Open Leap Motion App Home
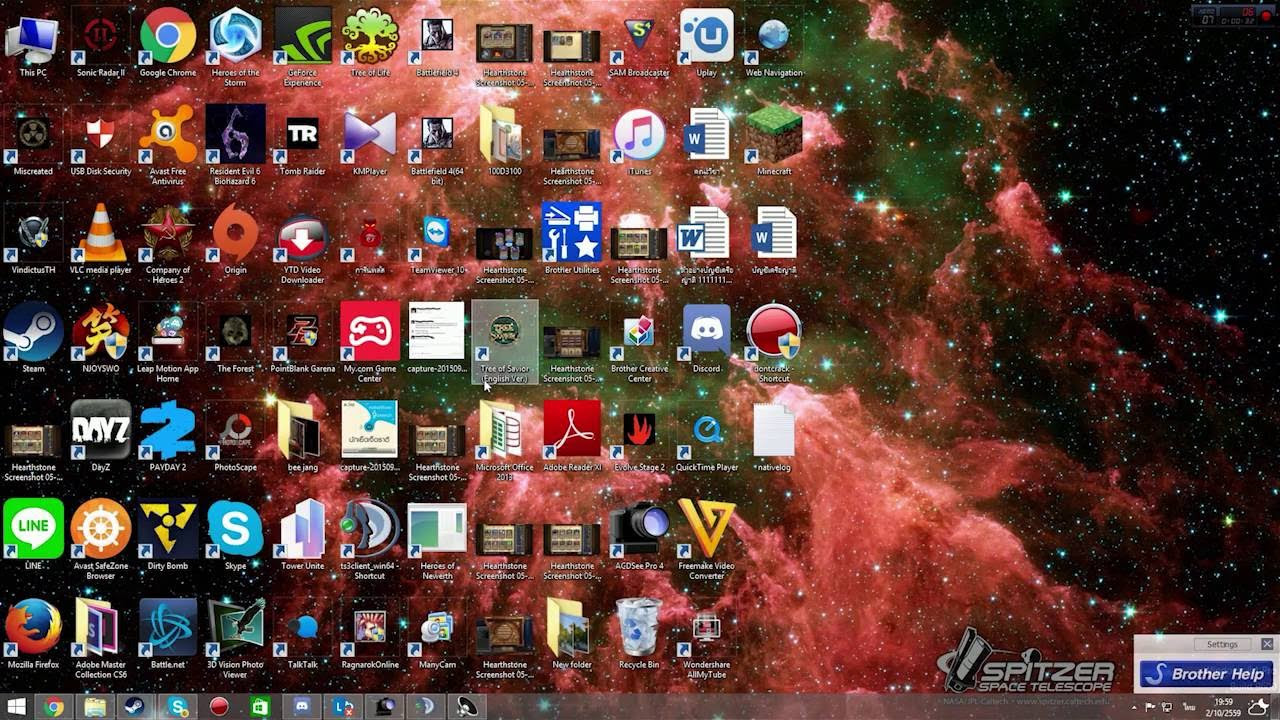 [x=167, y=331]
